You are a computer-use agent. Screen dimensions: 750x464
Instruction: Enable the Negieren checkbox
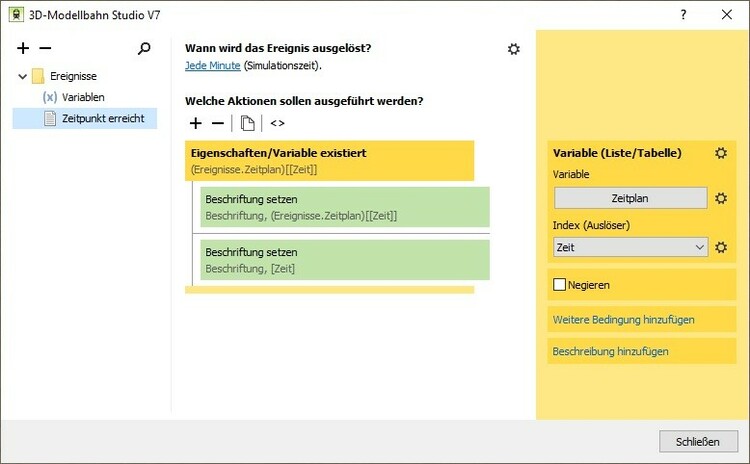coord(559,285)
